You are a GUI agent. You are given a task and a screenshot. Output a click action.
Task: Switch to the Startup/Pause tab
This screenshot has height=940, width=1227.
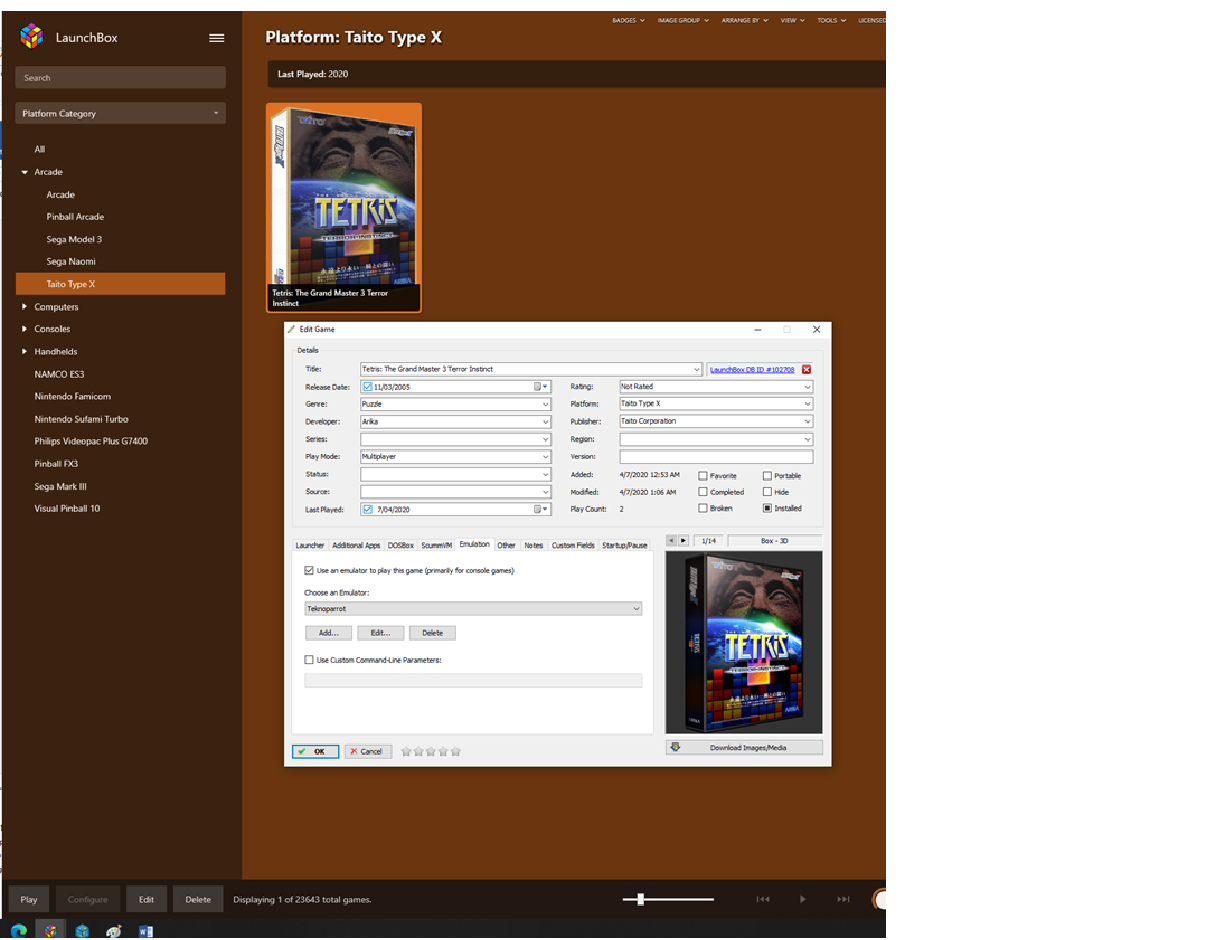tap(625, 545)
